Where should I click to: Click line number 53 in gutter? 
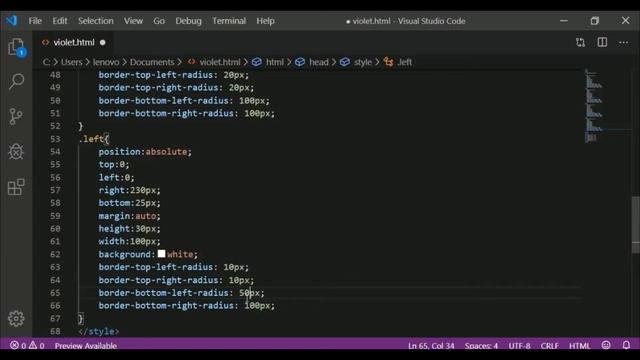pos(55,139)
